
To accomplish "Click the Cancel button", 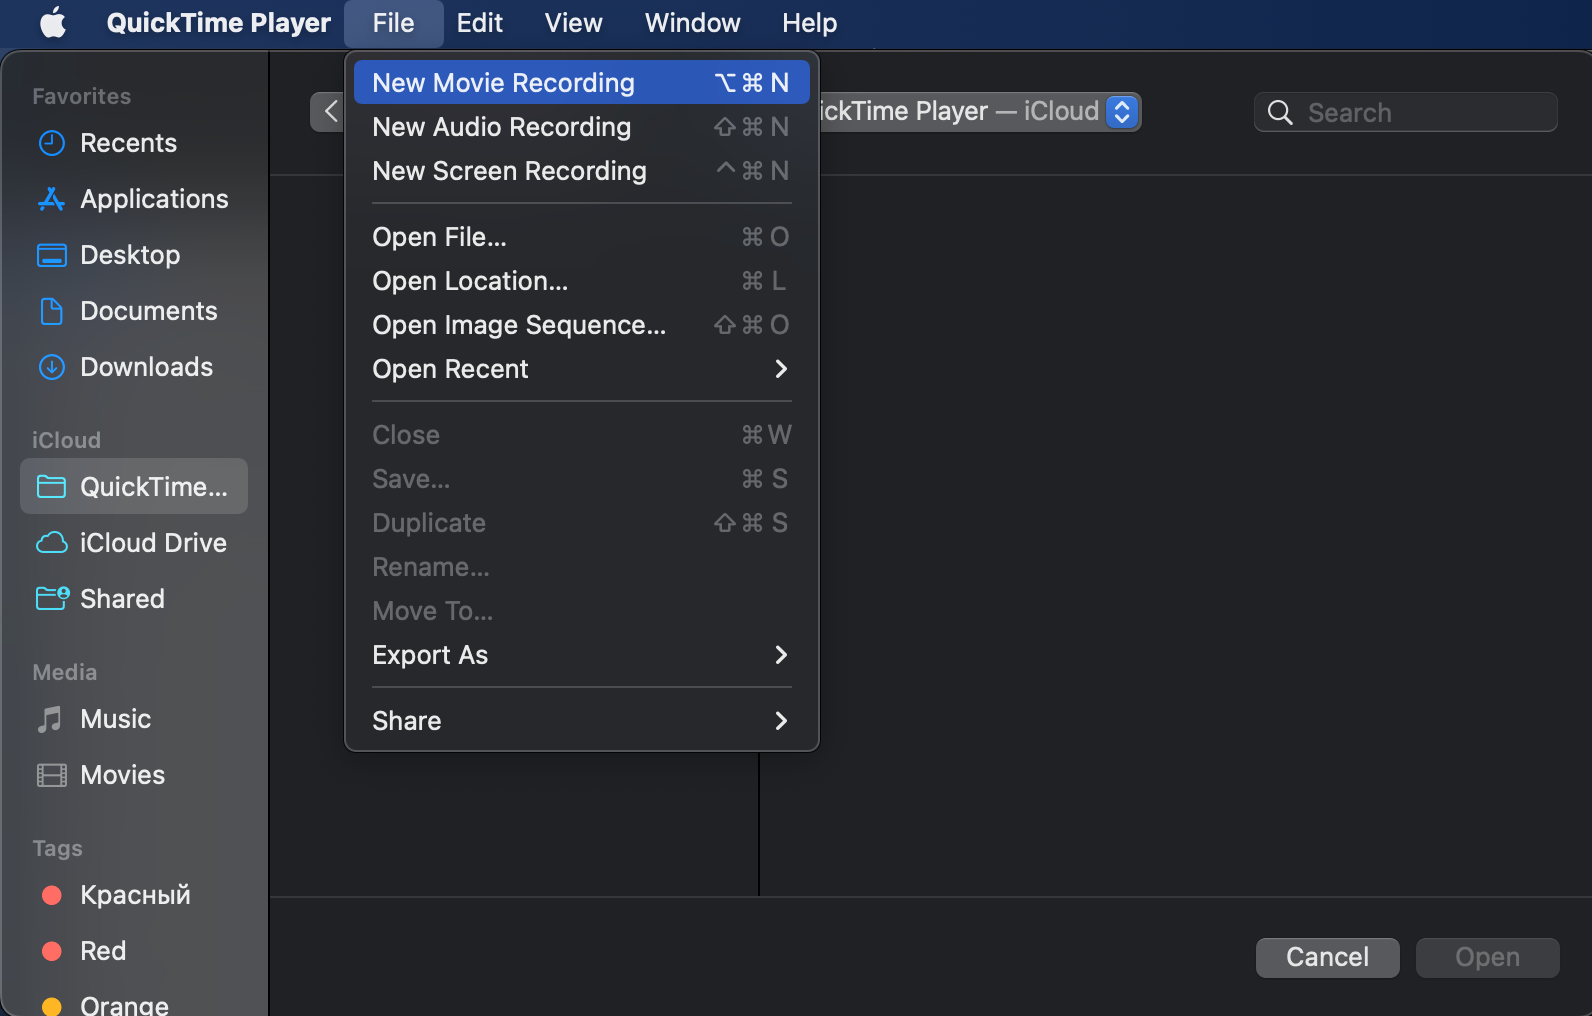I will [x=1327, y=957].
